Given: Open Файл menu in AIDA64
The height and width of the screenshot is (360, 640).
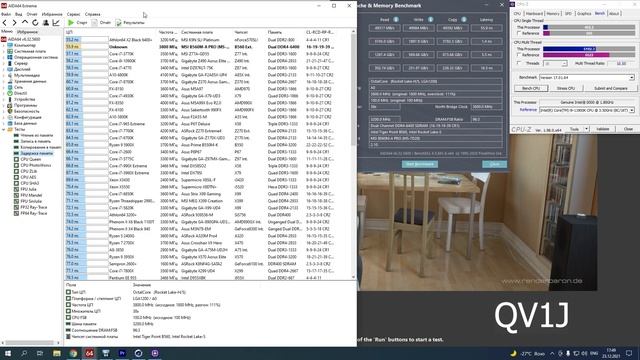Looking at the screenshot, I should 6,14.
